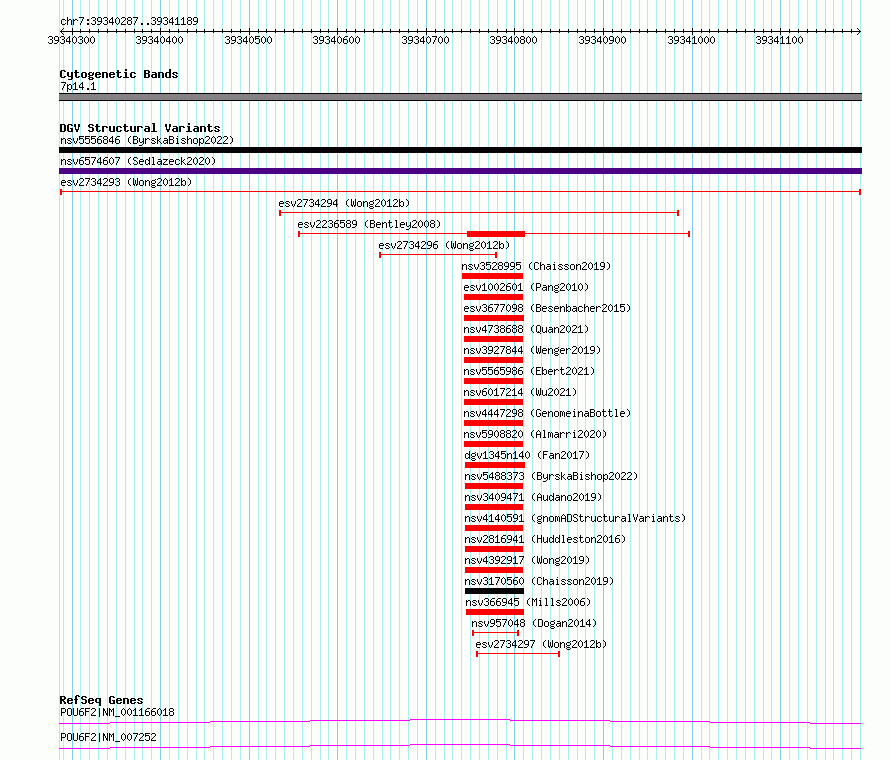Image resolution: width=890 pixels, height=760 pixels.
Task: Click the chr7:39340287..39341189 region label
Action: (129, 22)
